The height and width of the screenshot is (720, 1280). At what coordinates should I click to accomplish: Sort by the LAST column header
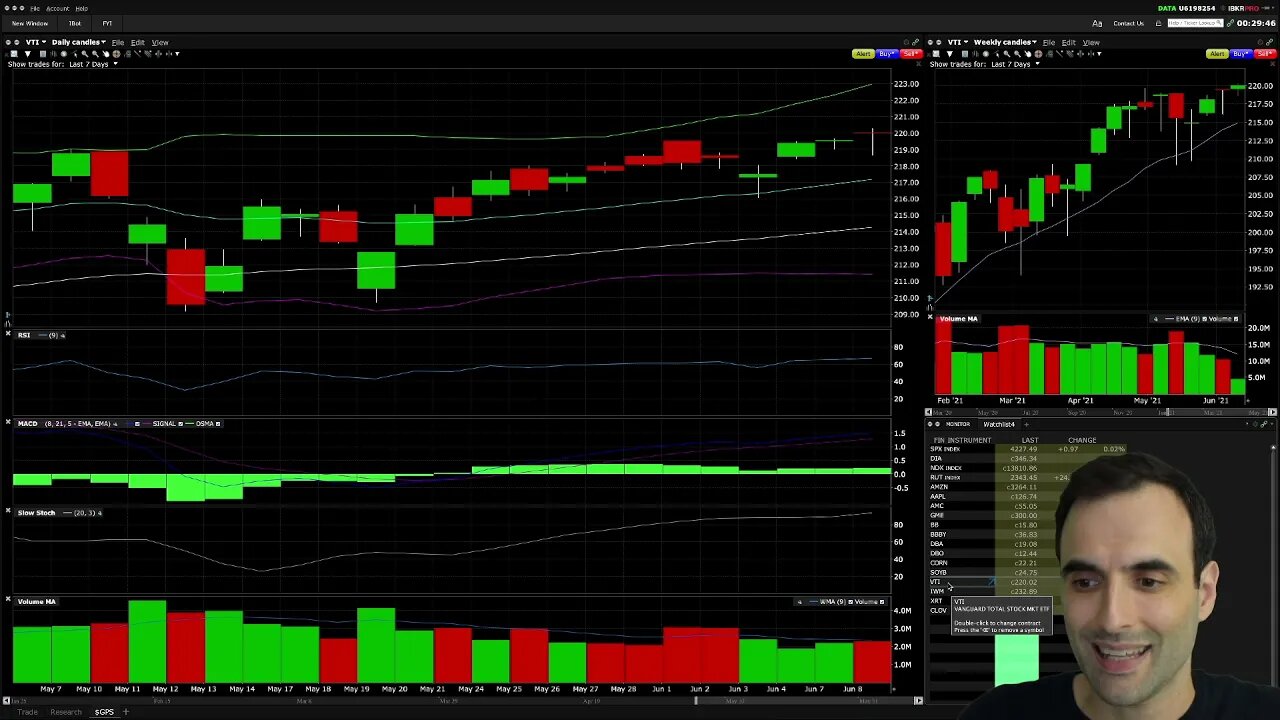coord(1030,440)
